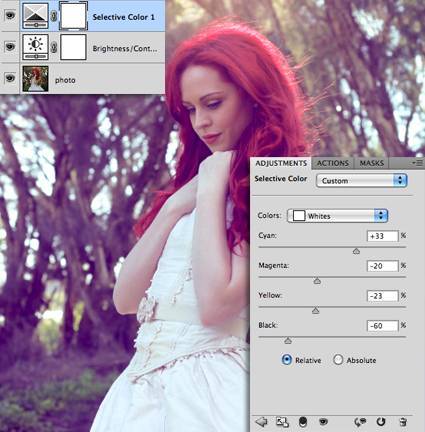Reset adjustment to defaults icon
425x432 pixels.
[x=381, y=422]
